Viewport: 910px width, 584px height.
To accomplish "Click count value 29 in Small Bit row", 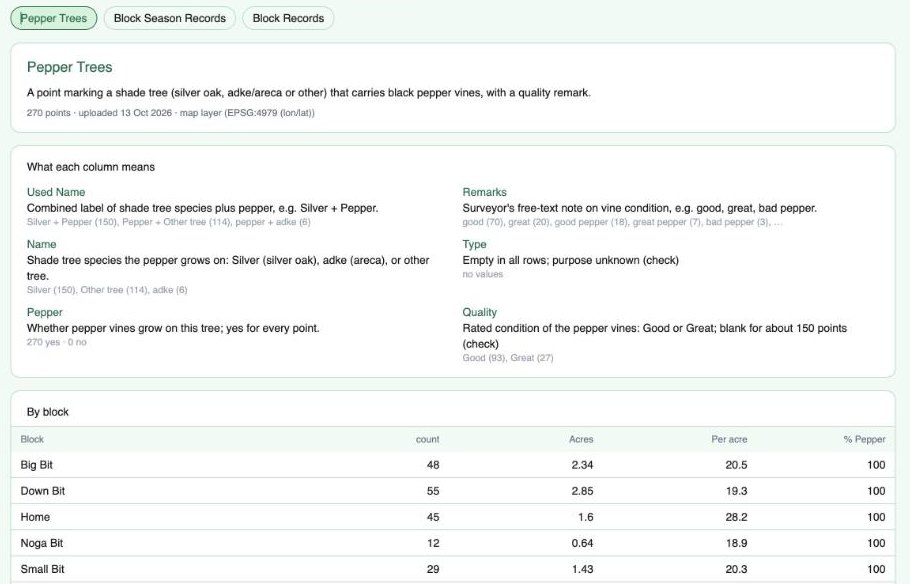I will pos(433,569).
